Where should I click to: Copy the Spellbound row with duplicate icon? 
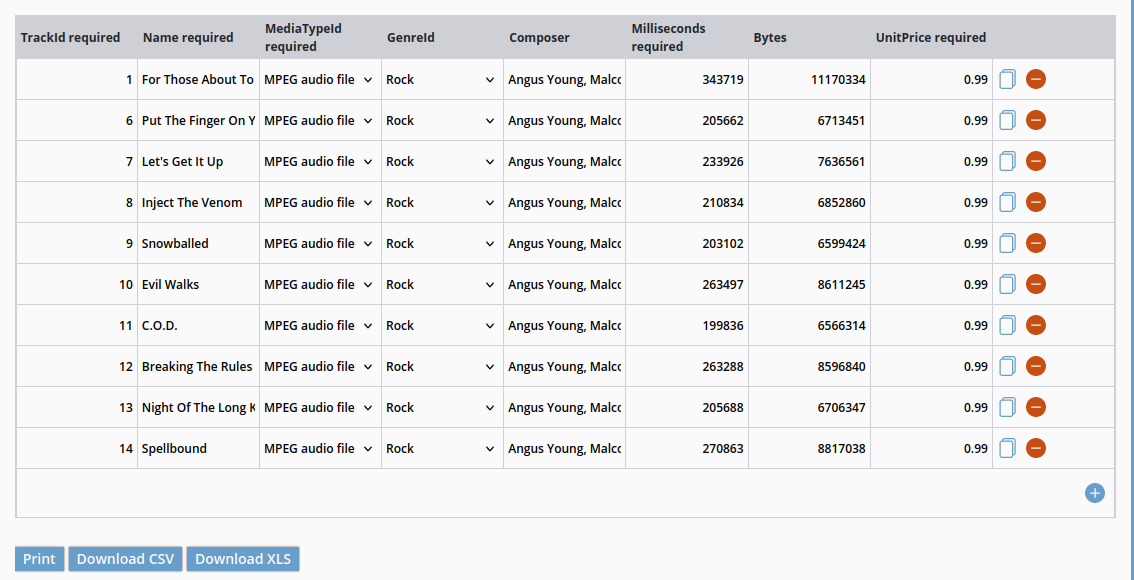coord(1007,448)
